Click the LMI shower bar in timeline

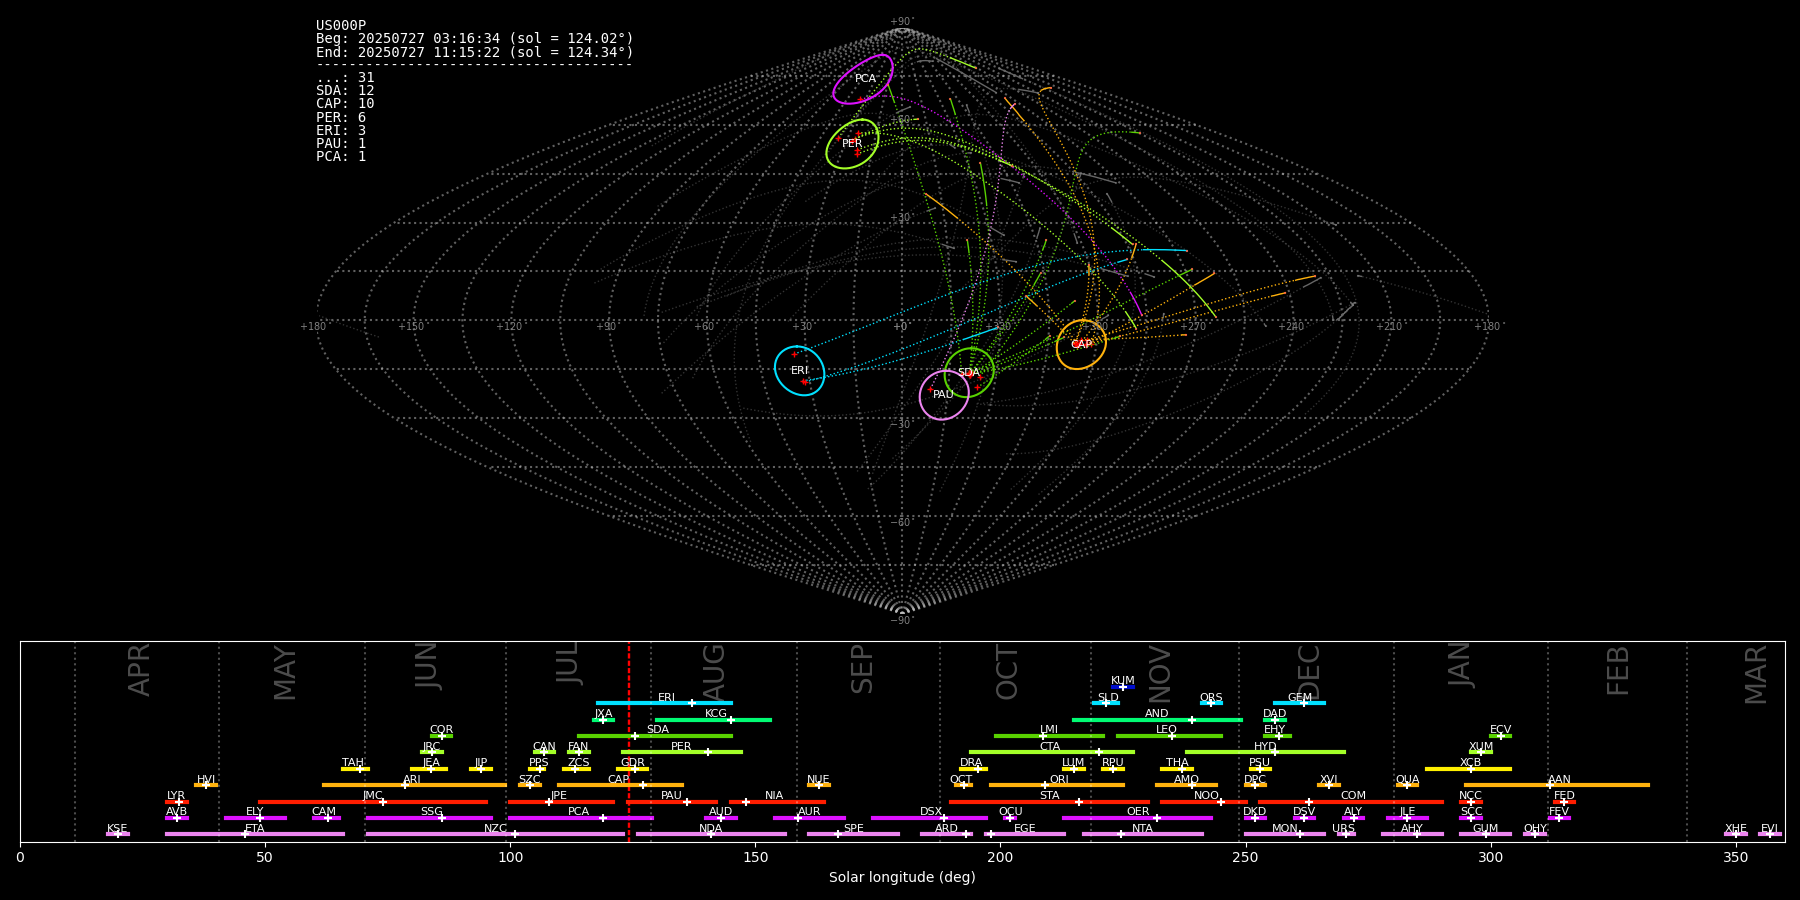coord(1049,736)
